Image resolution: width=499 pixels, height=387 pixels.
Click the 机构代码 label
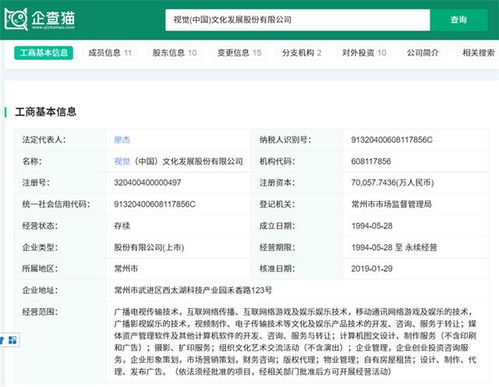277,161
